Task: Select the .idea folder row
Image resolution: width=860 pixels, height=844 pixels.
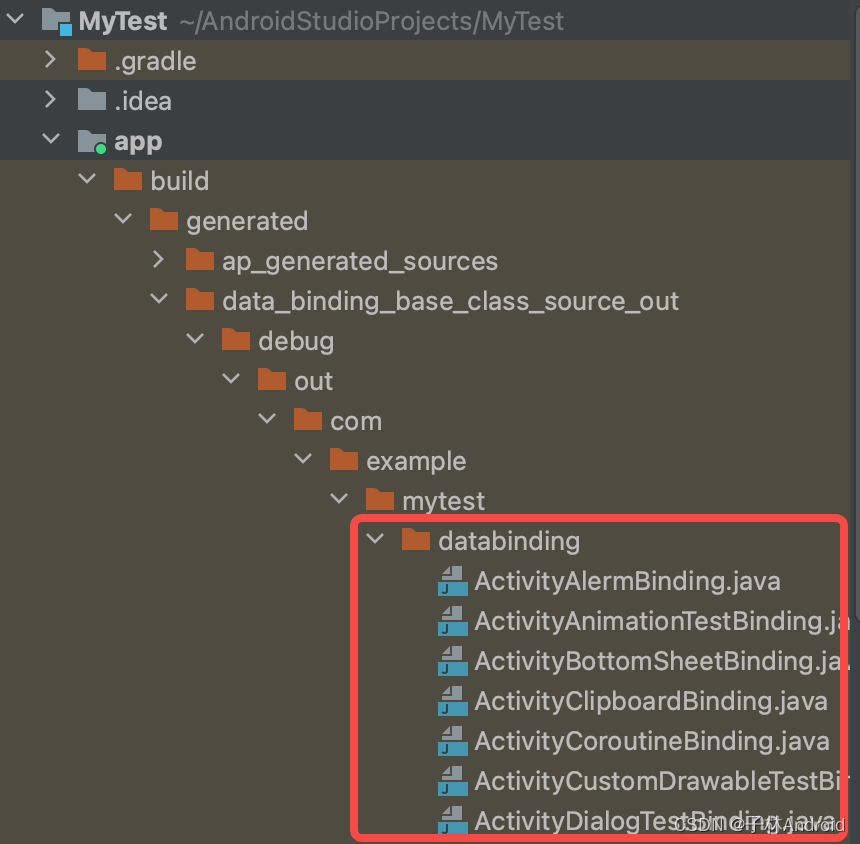Action: (425, 100)
